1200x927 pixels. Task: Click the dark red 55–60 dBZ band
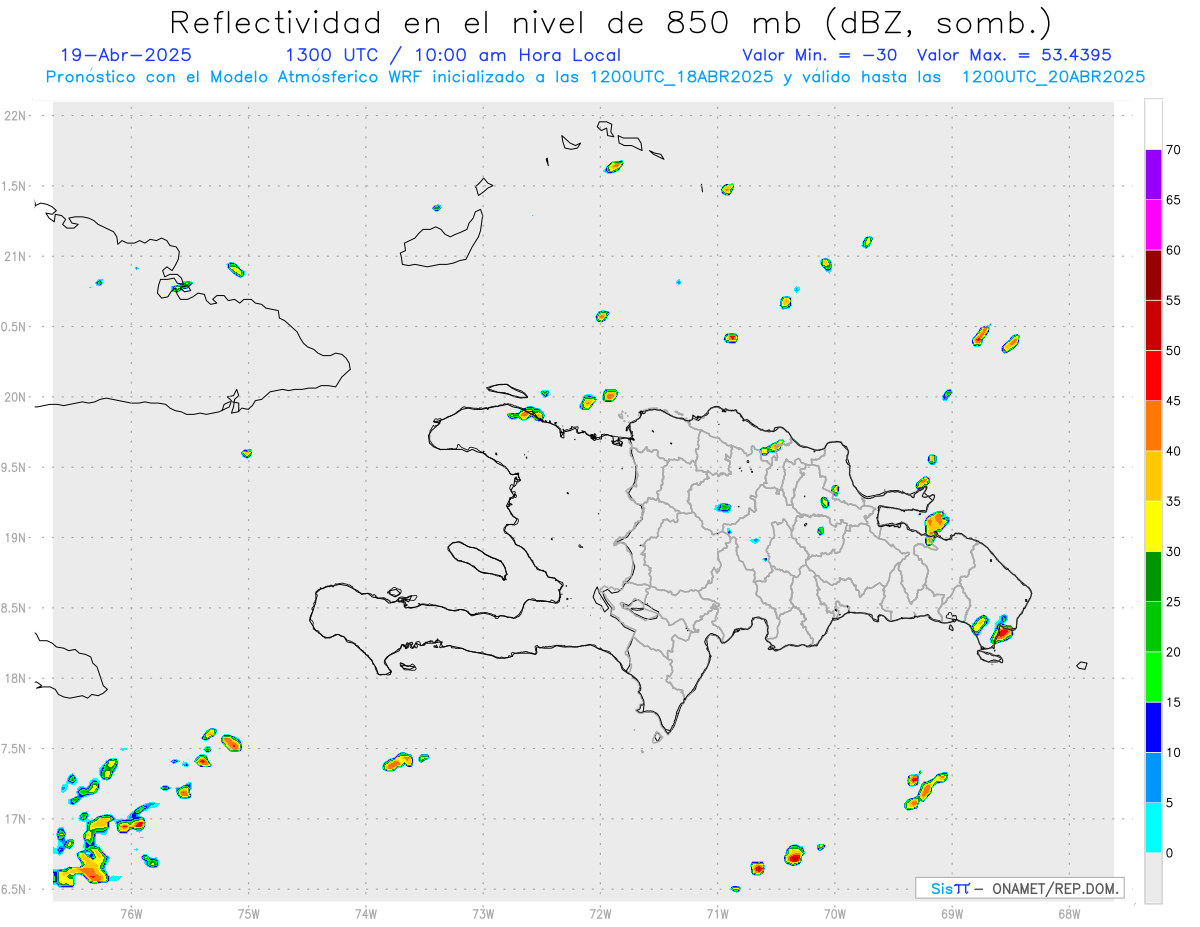coord(1153,275)
